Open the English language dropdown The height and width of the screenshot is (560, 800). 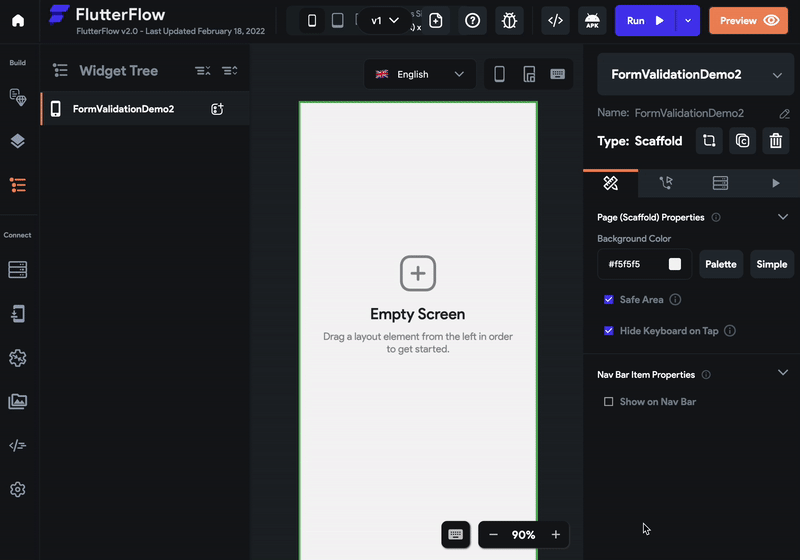click(x=420, y=74)
